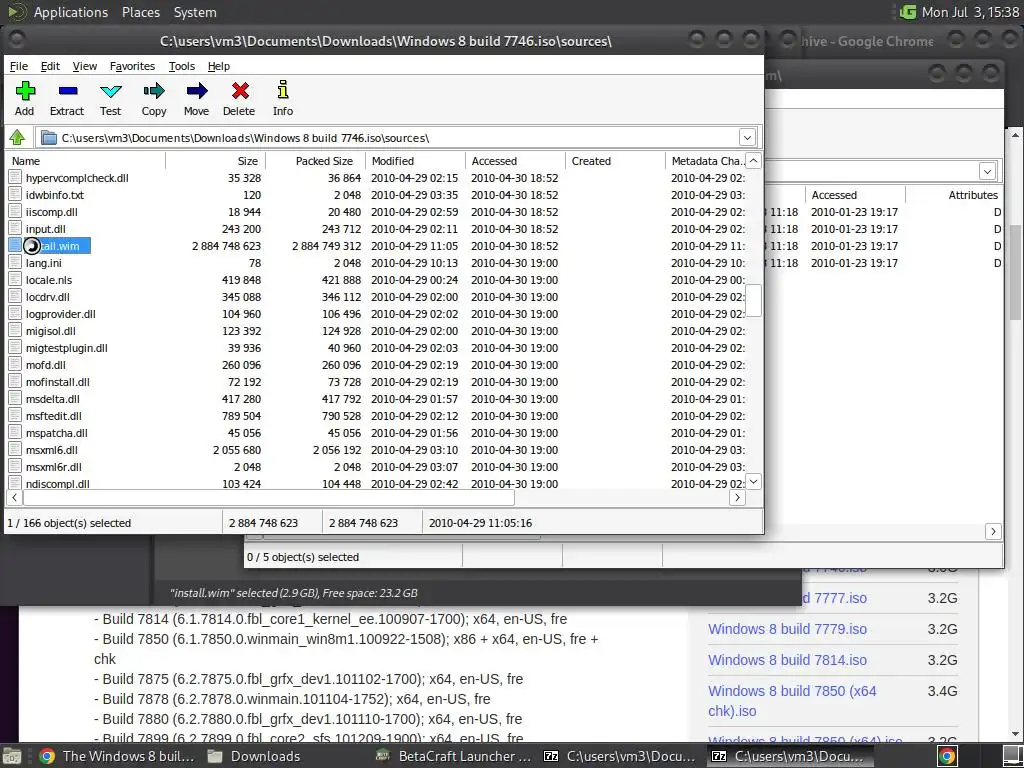The width and height of the screenshot is (1024, 768).
Task: Open the File menu
Action: [x=19, y=66]
